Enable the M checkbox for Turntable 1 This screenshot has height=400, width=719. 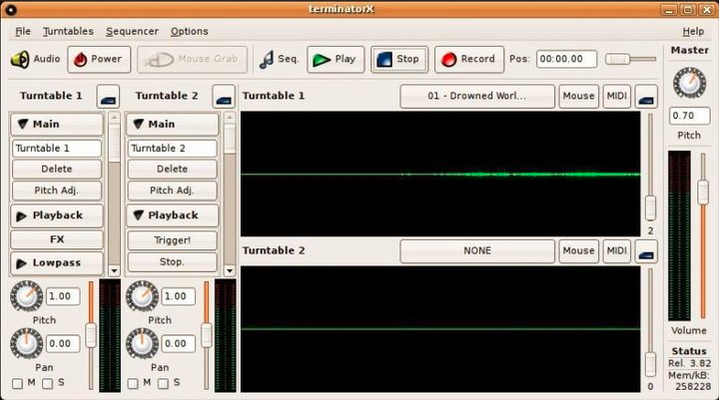coord(17,383)
